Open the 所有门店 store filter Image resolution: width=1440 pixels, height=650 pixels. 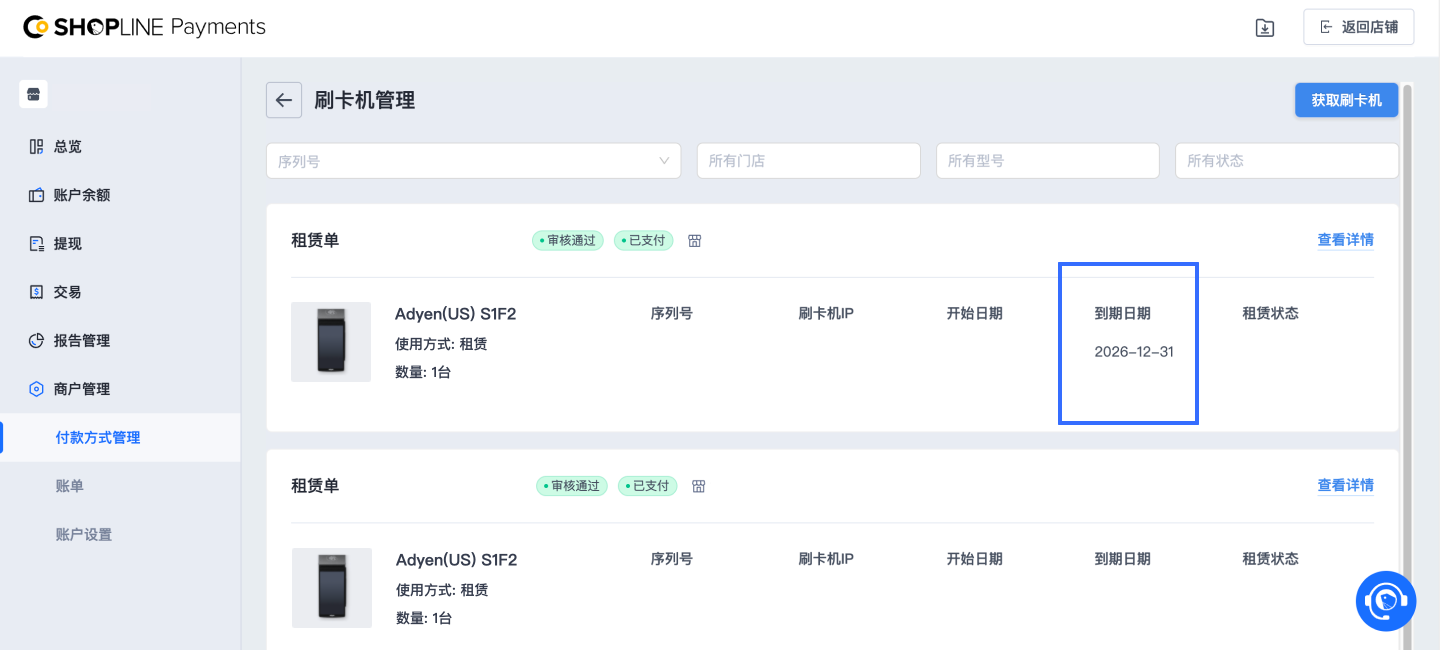point(808,161)
